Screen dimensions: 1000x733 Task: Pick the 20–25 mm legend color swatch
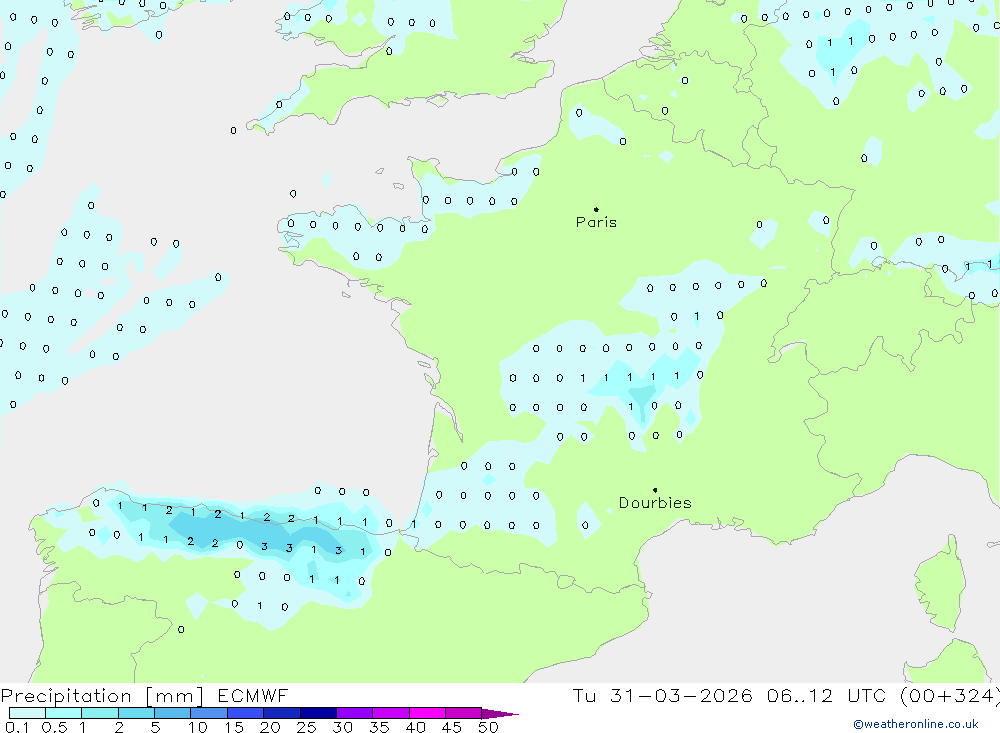coord(282,713)
